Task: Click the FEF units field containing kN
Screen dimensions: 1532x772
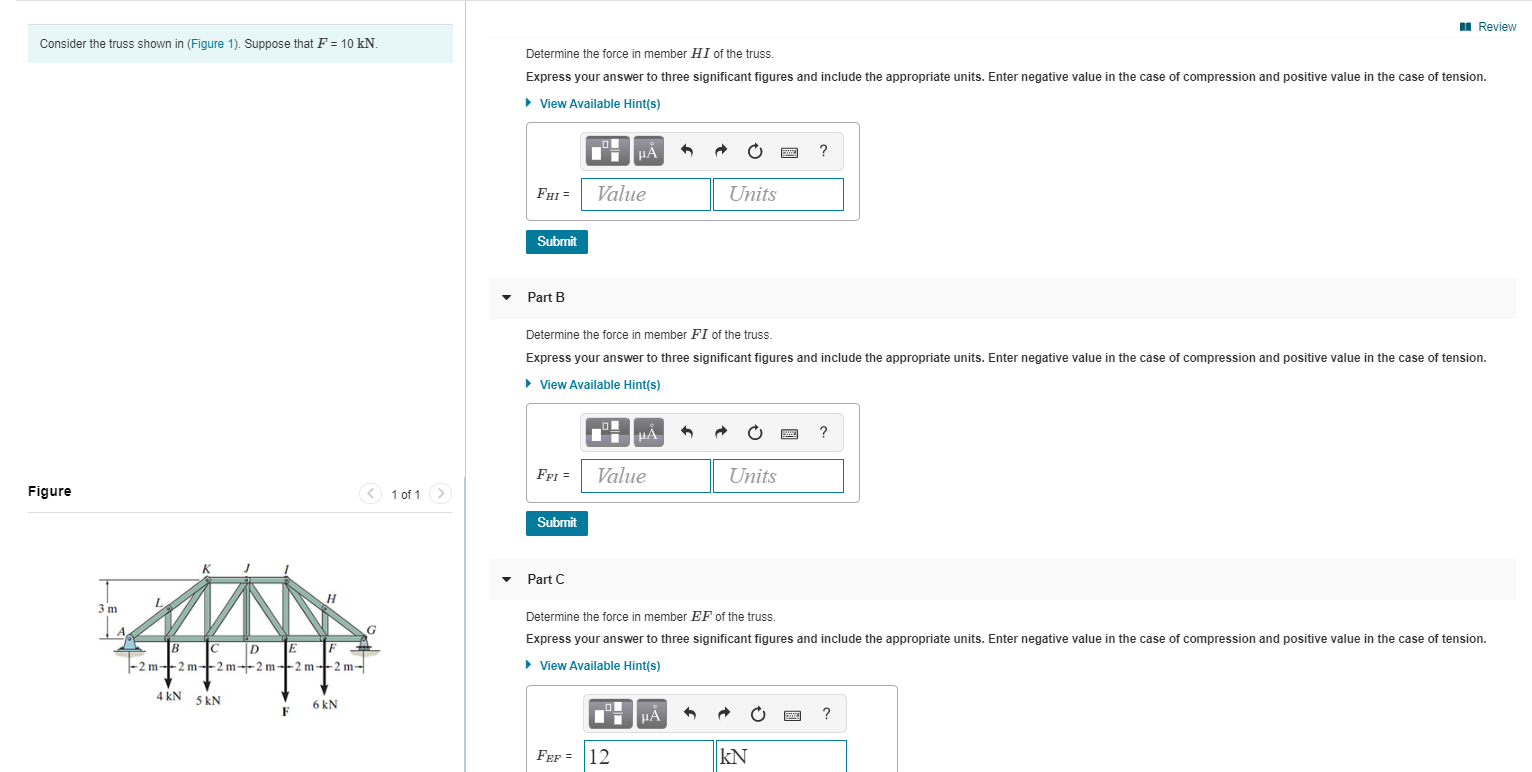Action: 781,756
